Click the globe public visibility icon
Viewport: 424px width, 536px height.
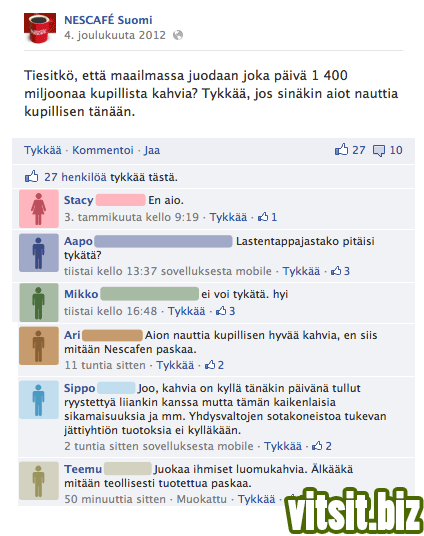tap(178, 35)
